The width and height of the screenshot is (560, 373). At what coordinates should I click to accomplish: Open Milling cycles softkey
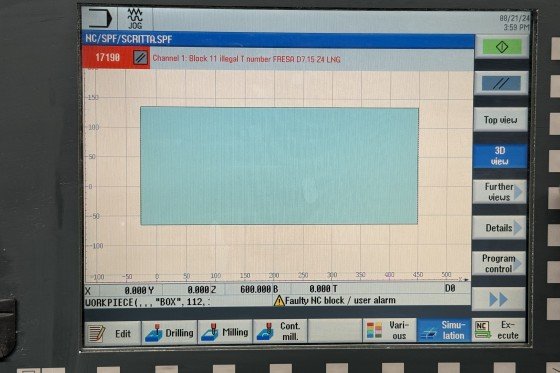225,332
